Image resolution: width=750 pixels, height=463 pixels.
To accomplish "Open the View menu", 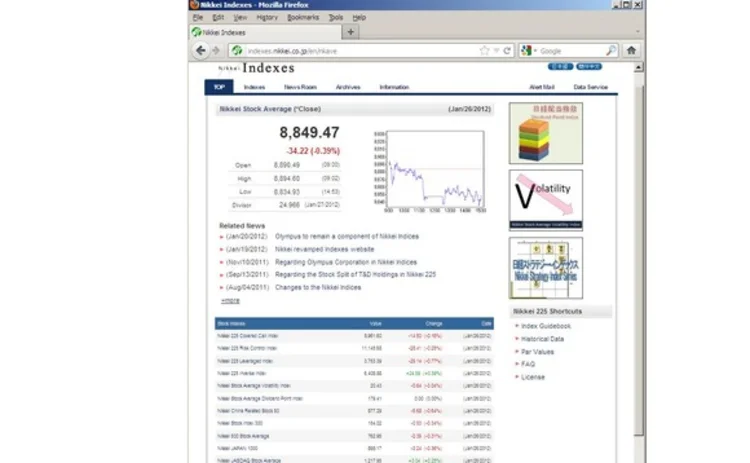I will (240, 17).
